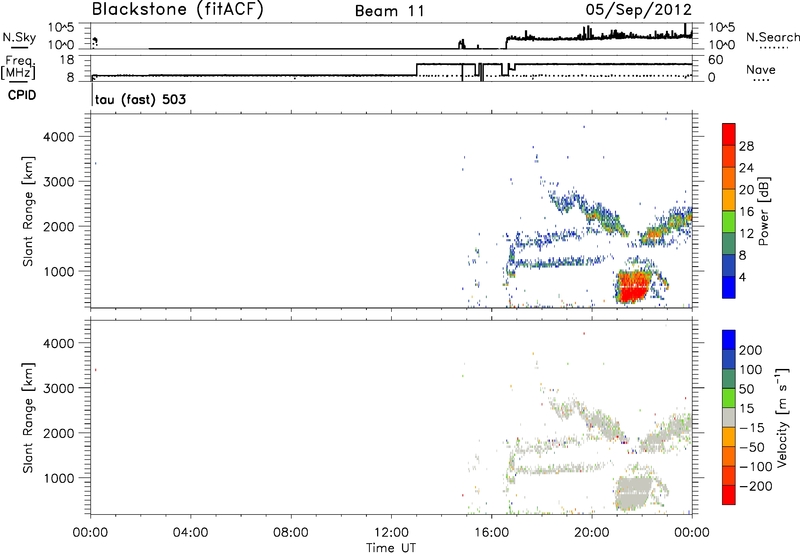Screen dimensions: 800x554
Task: Click the '20:00' time axis tick label
Action: tap(591, 533)
